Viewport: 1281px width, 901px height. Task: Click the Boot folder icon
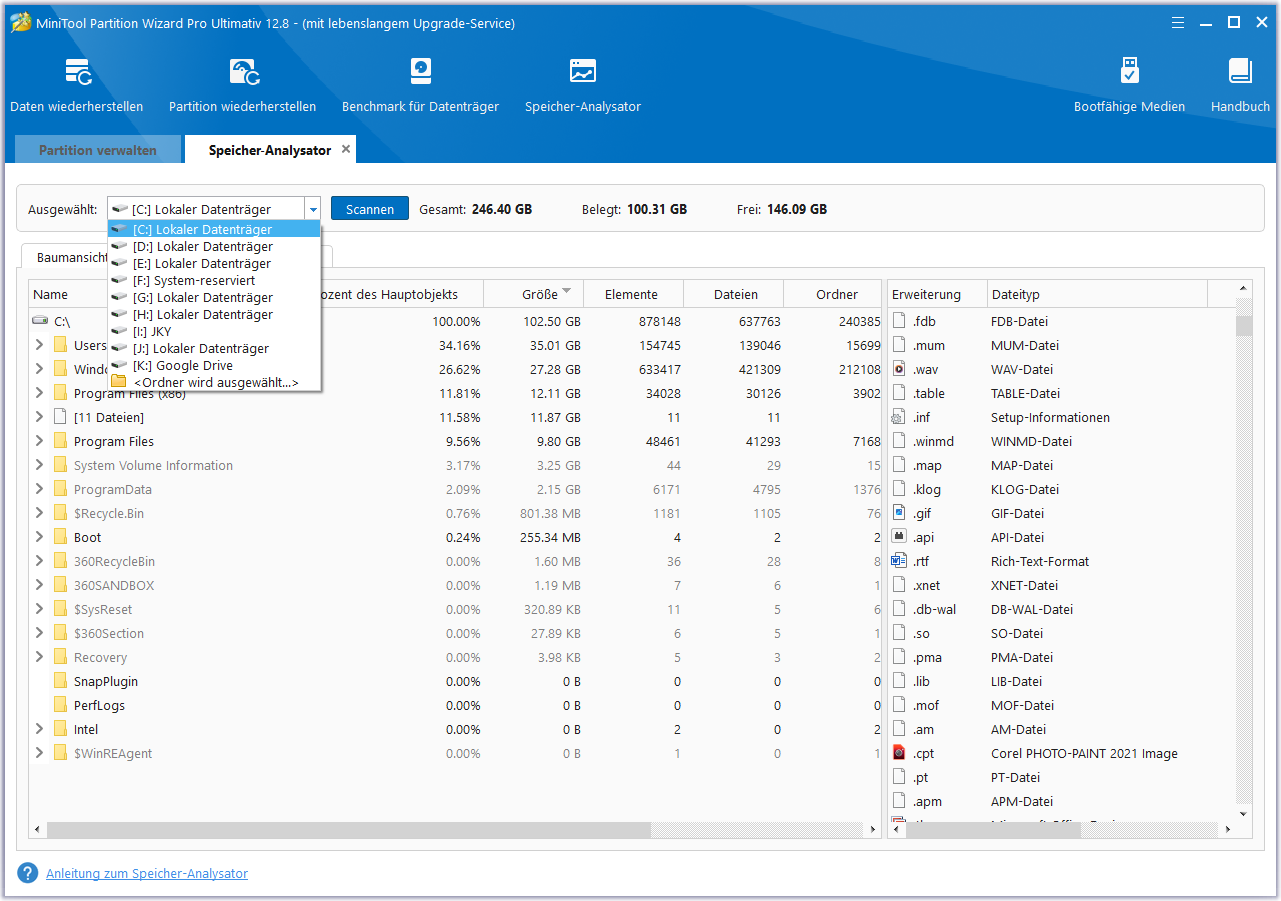click(x=60, y=537)
